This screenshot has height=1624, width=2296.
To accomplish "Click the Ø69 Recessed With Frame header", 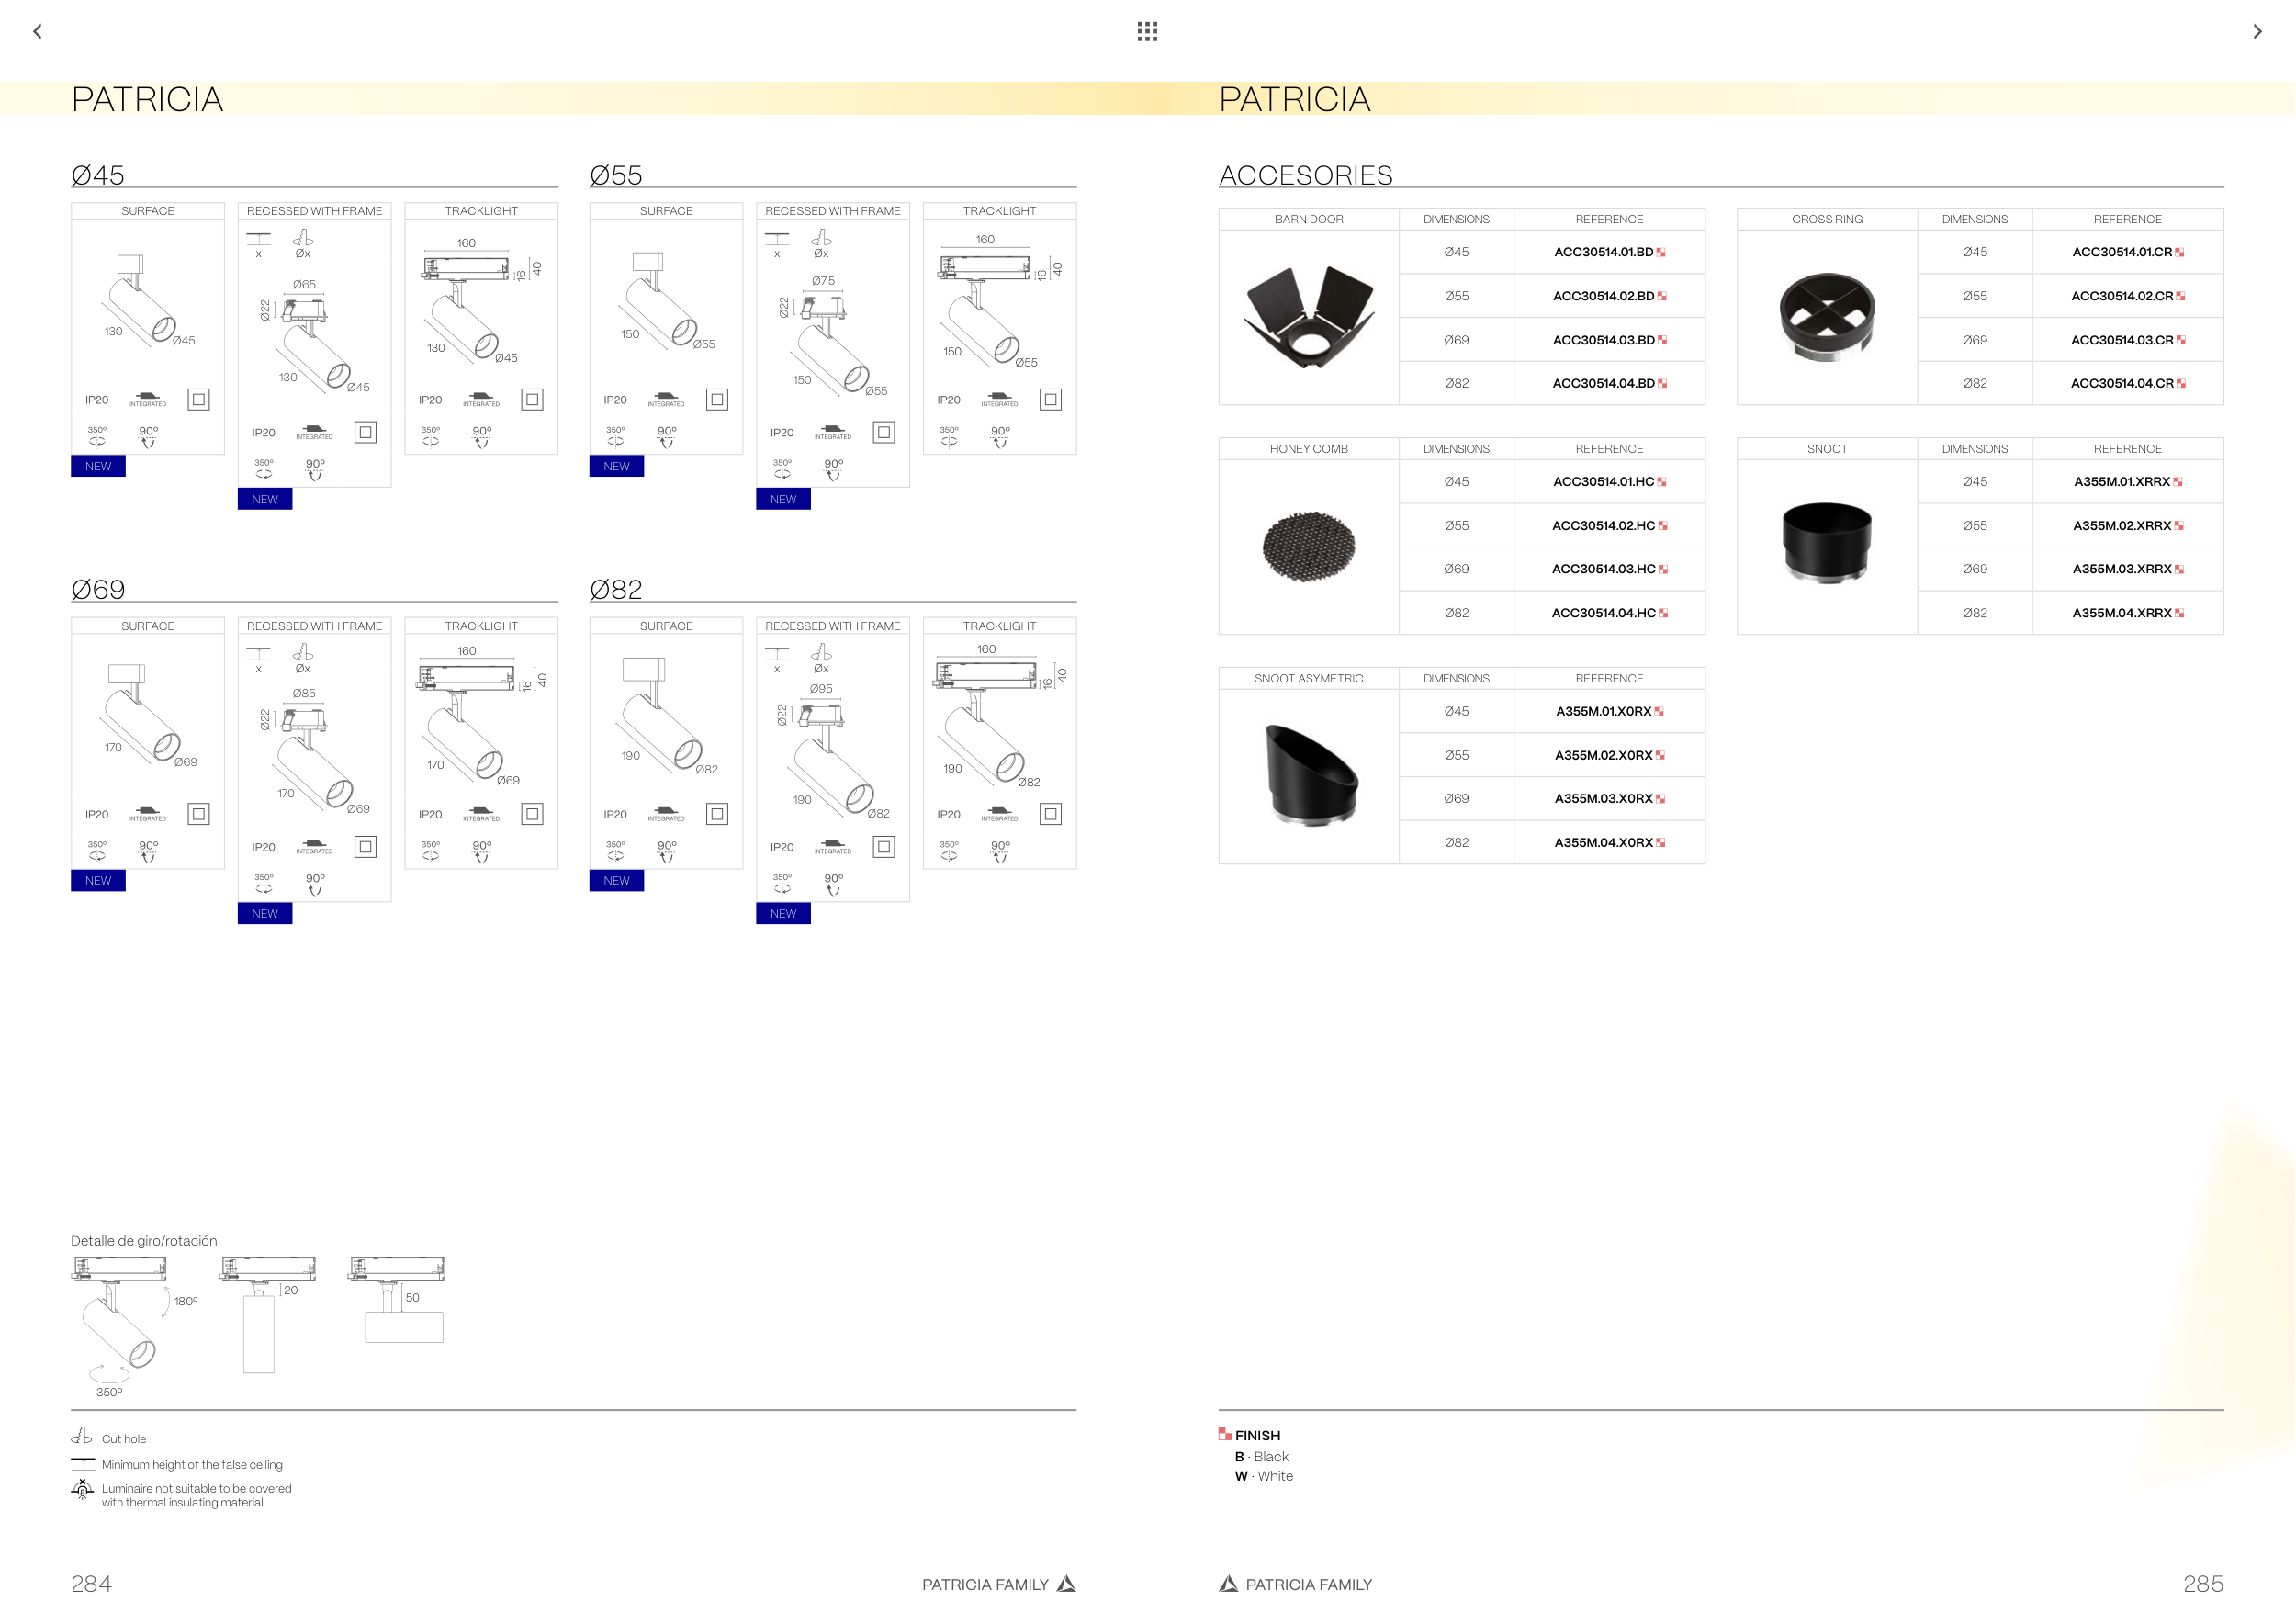I will pyautogui.click(x=314, y=626).
